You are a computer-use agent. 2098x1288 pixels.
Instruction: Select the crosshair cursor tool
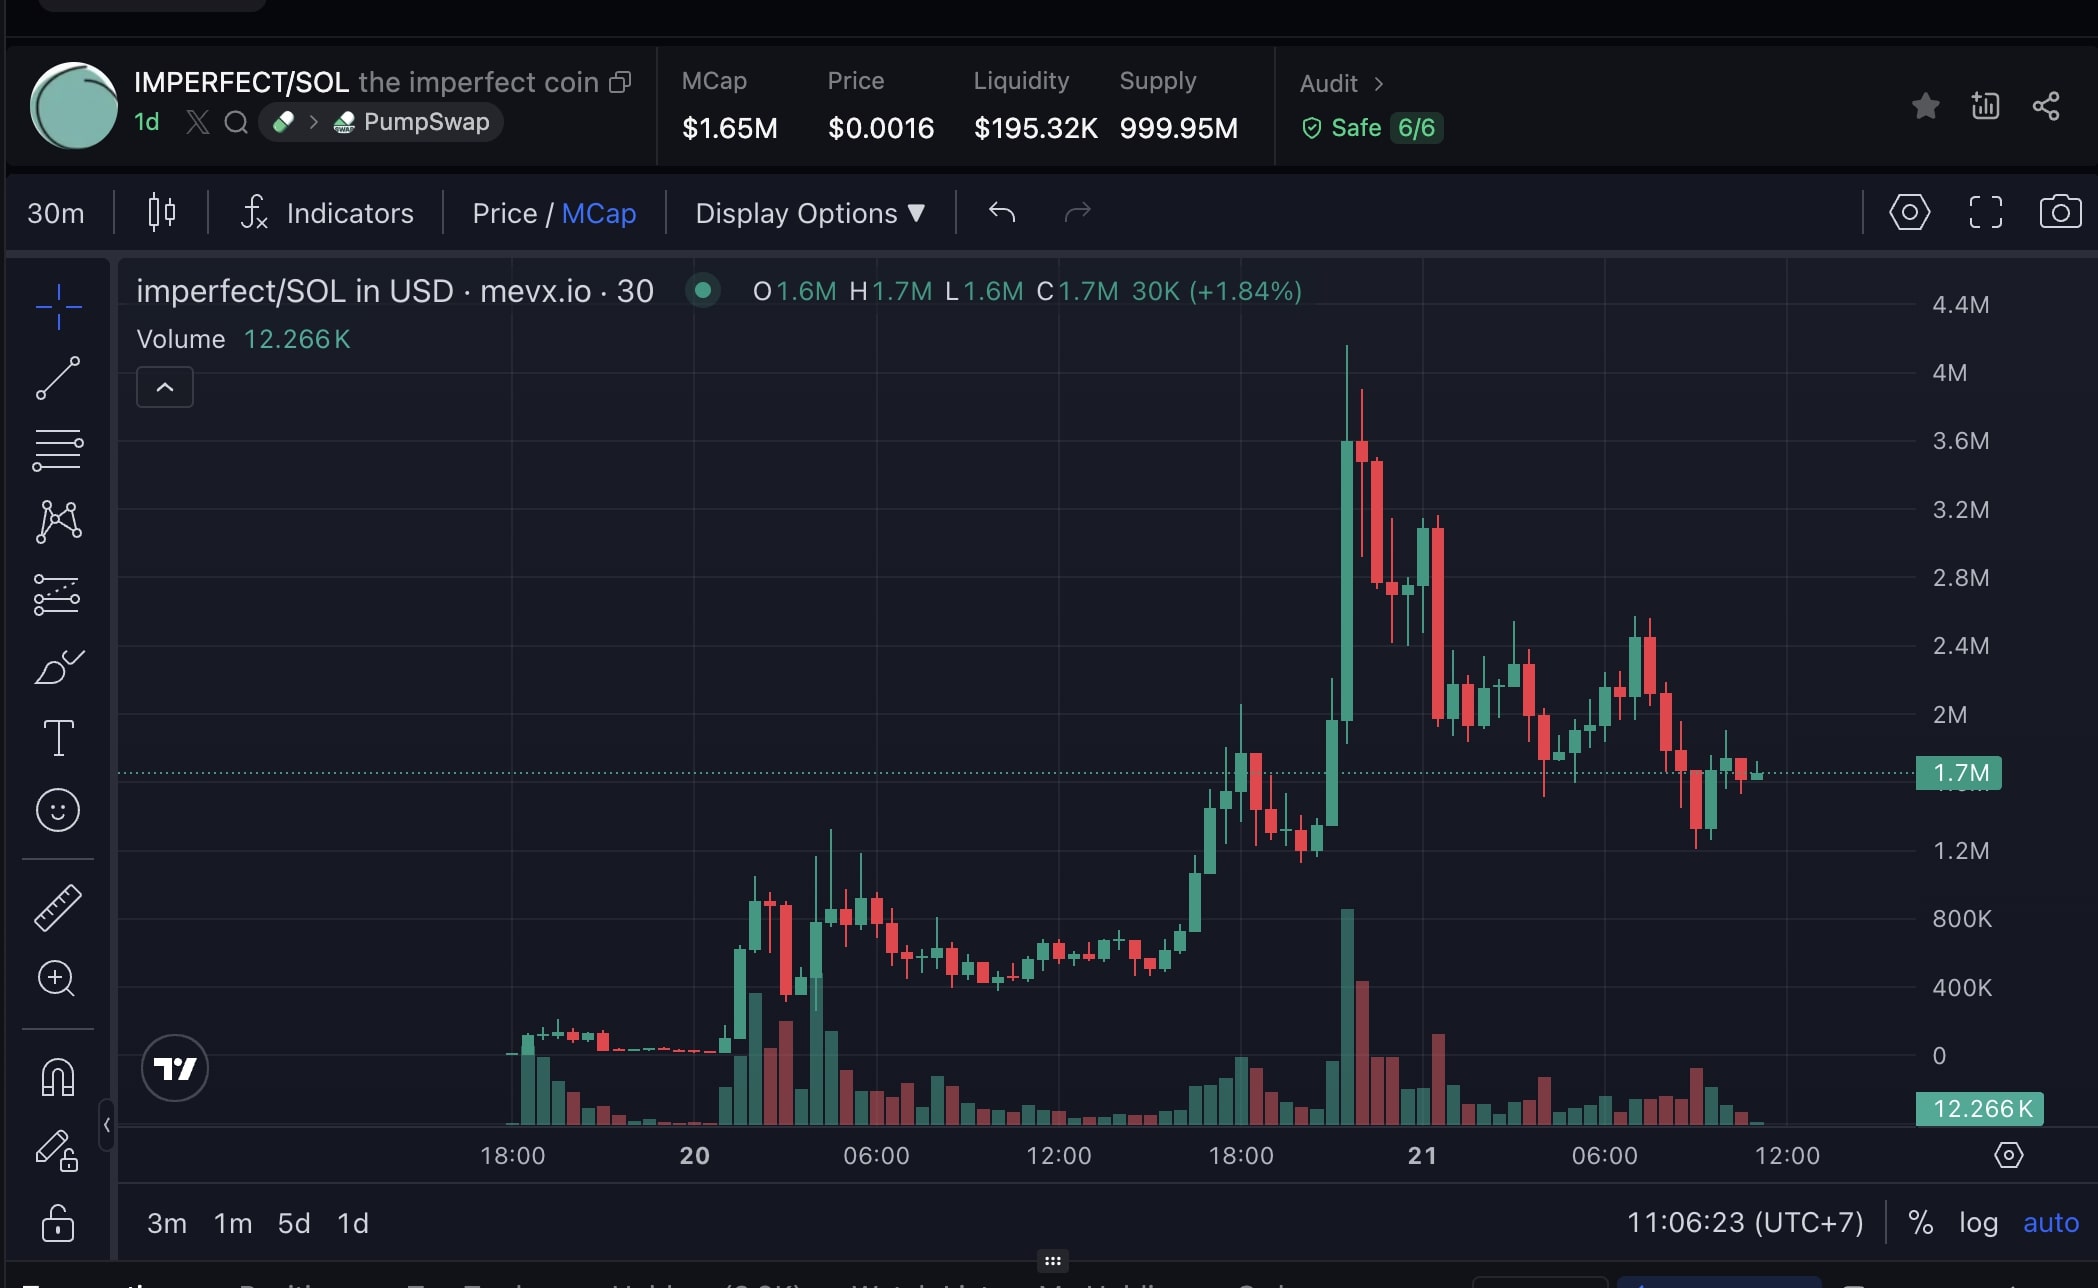pyautogui.click(x=58, y=306)
